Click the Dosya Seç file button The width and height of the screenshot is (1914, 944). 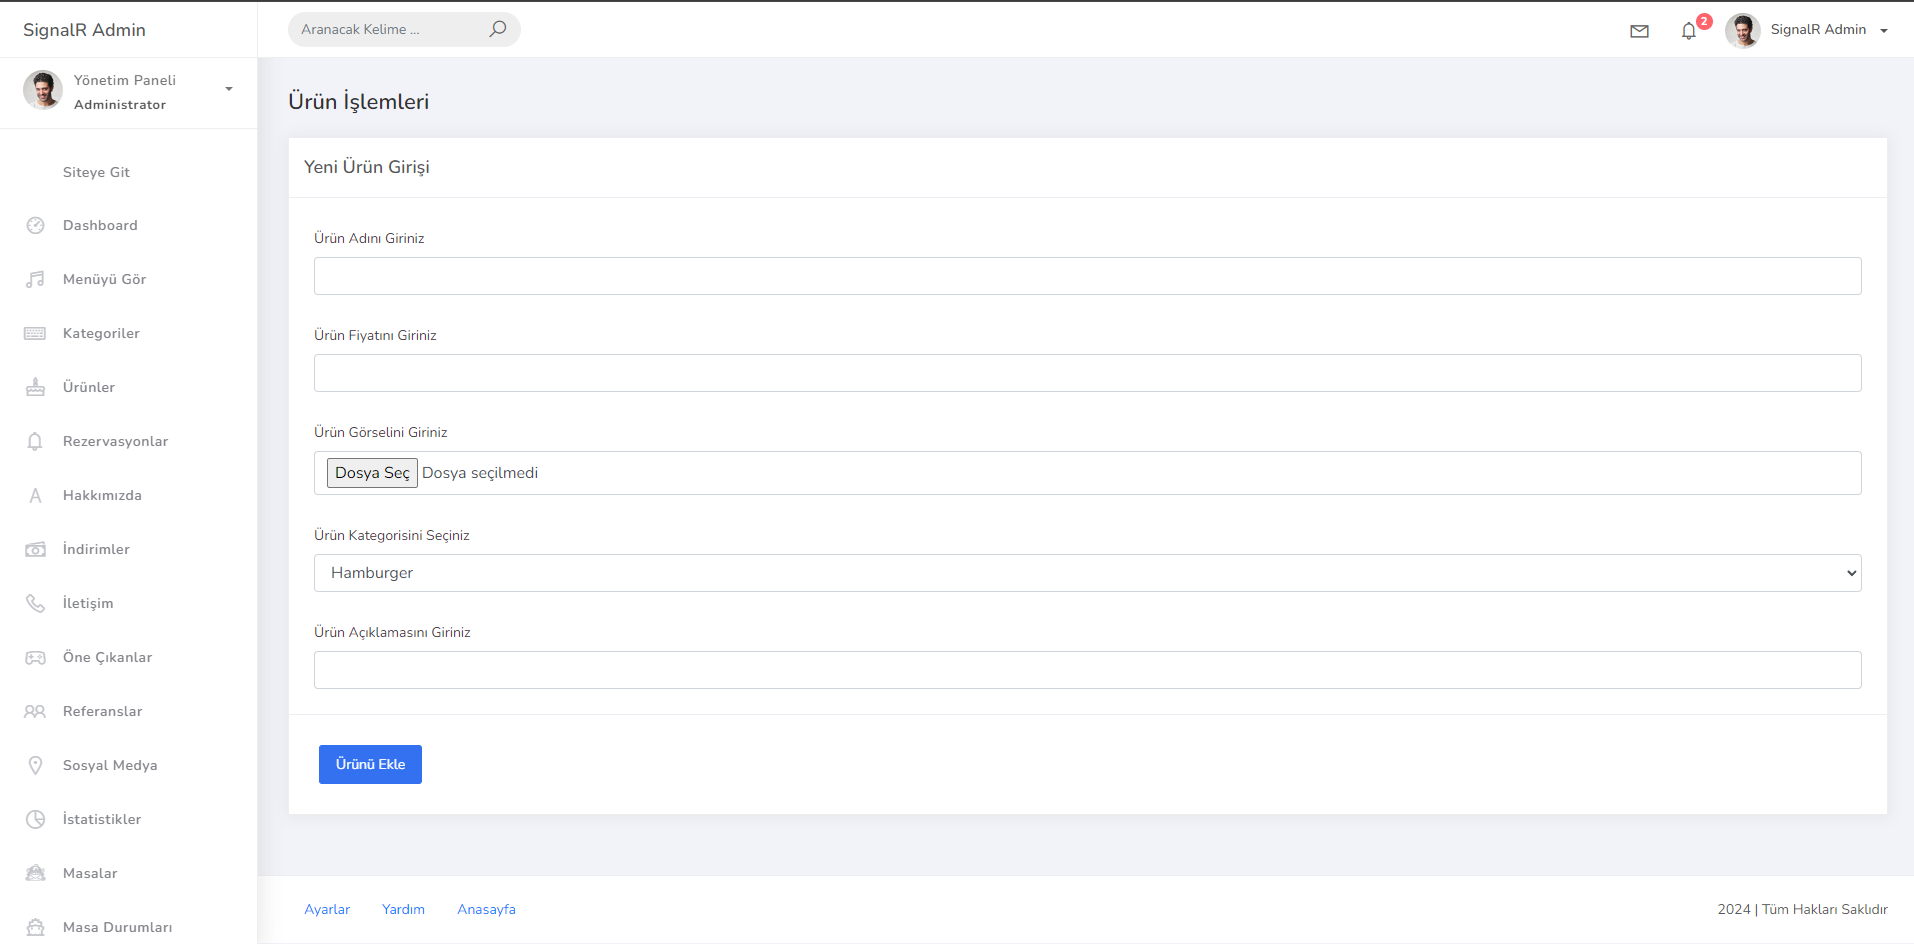[372, 473]
